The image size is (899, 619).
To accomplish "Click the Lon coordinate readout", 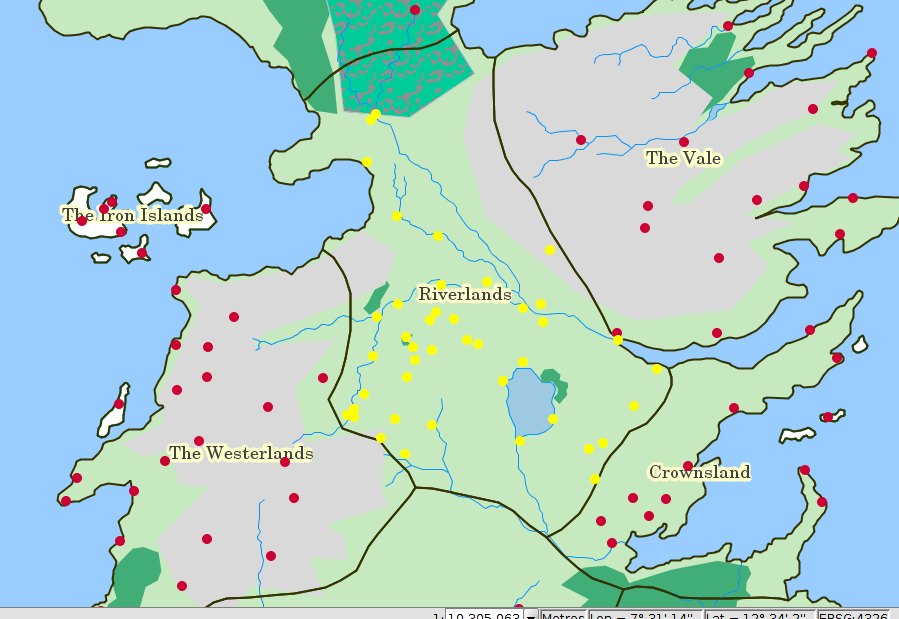I will tap(645, 614).
